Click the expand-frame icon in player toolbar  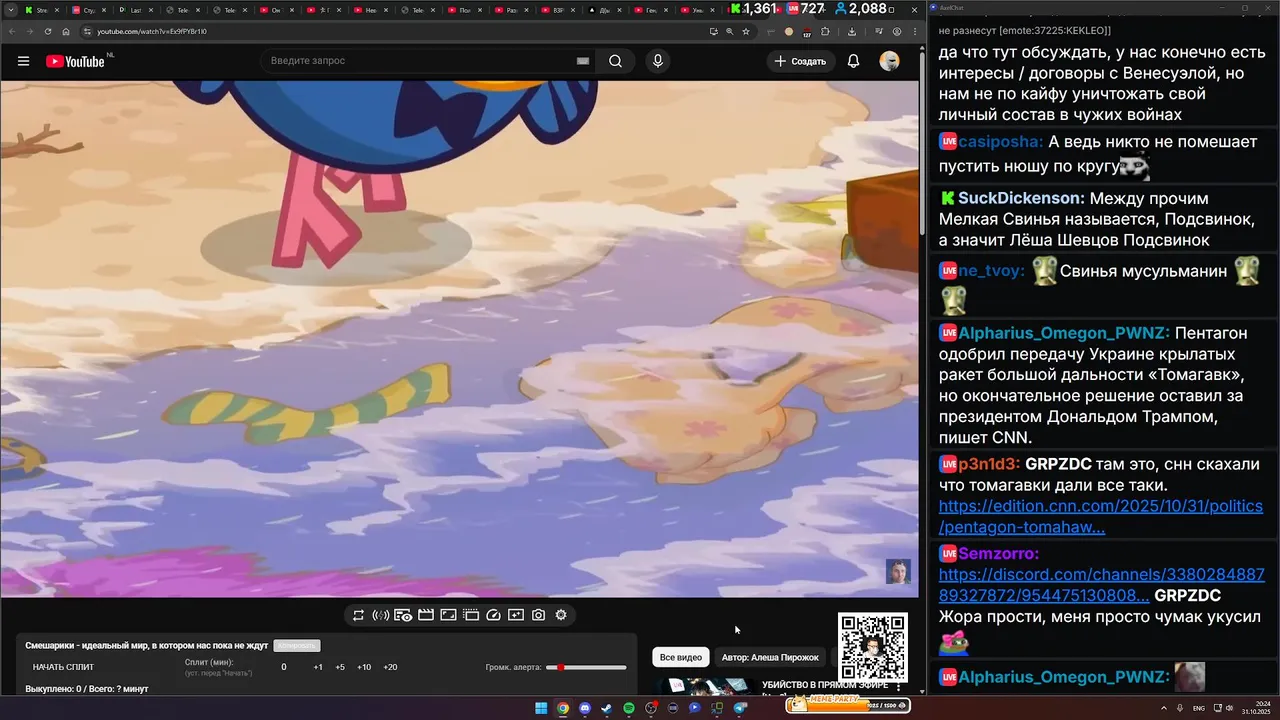[x=448, y=615]
